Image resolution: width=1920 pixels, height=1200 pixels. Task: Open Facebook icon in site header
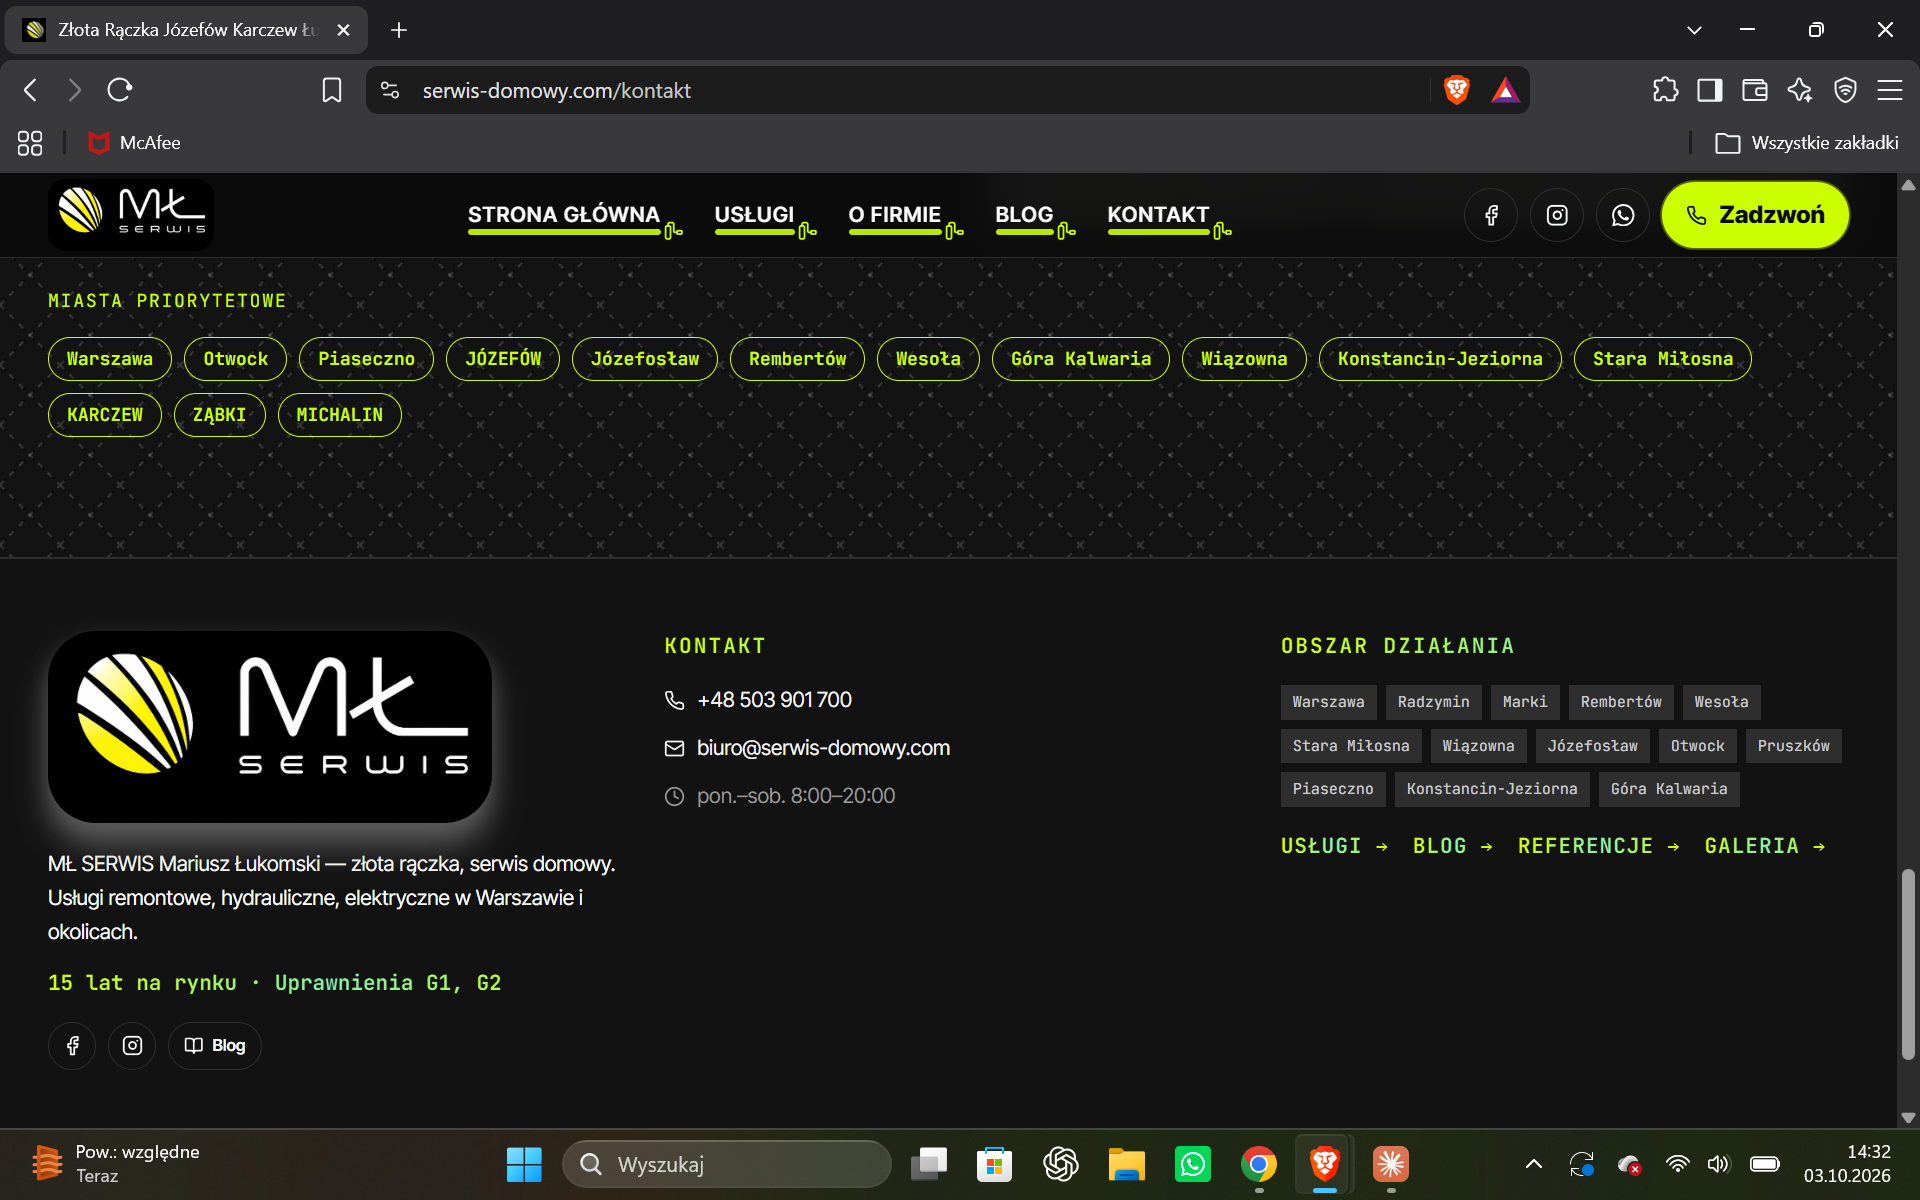1491,215
